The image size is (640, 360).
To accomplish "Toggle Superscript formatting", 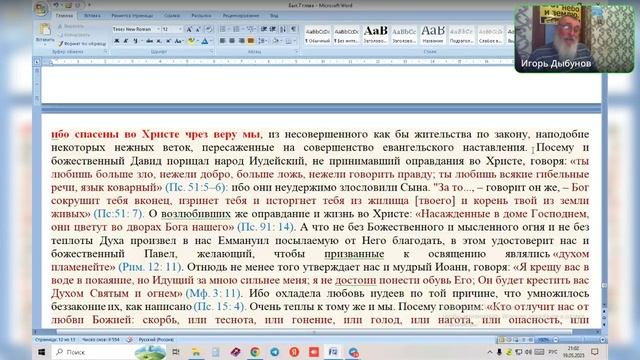I will pos(168,41).
